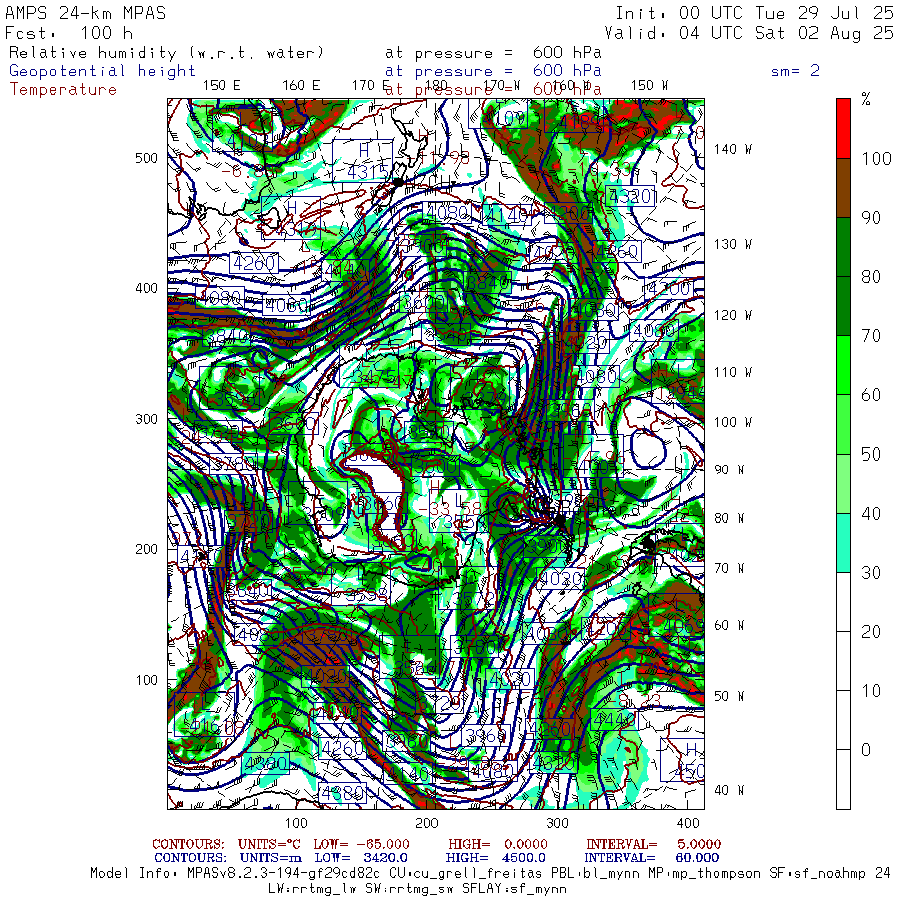Click the '4030' boxed contour label
This screenshot has width=900, height=900.
(561, 578)
